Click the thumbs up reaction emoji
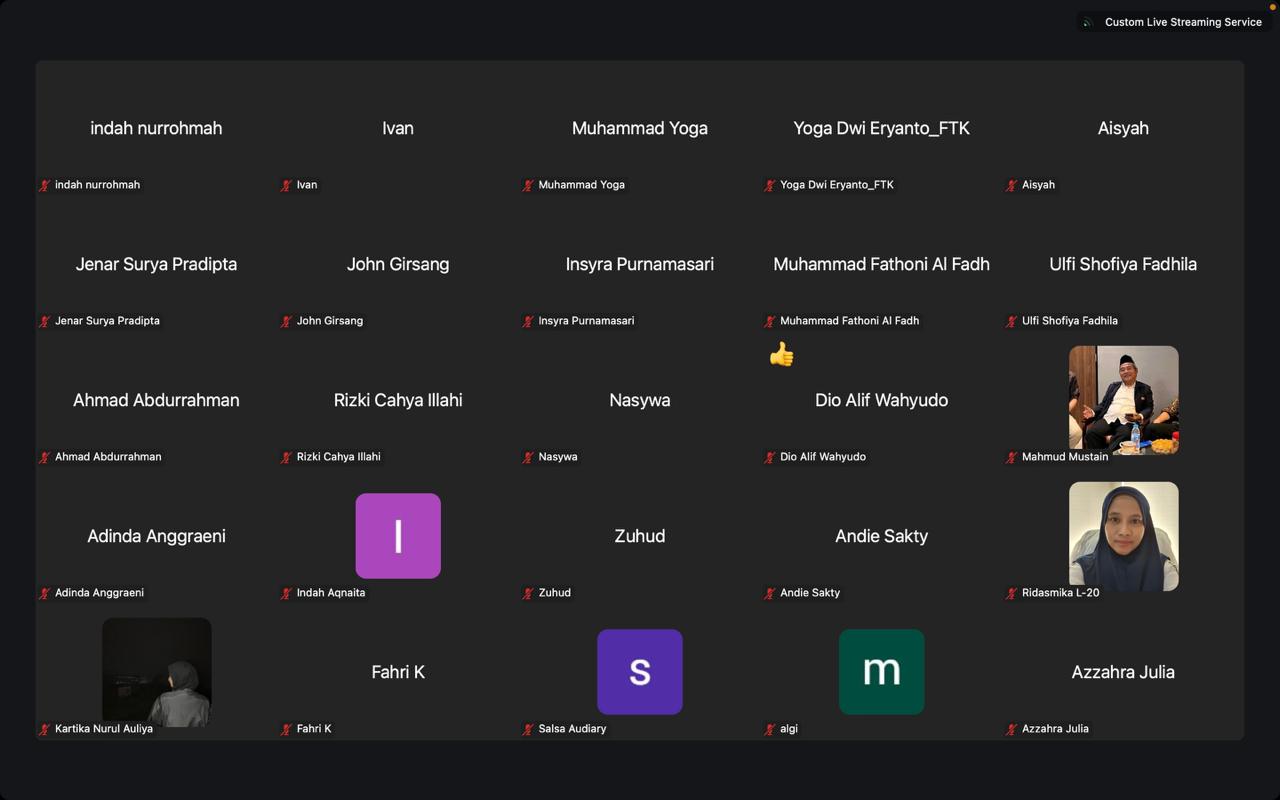Image resolution: width=1280 pixels, height=800 pixels. pyautogui.click(x=781, y=355)
